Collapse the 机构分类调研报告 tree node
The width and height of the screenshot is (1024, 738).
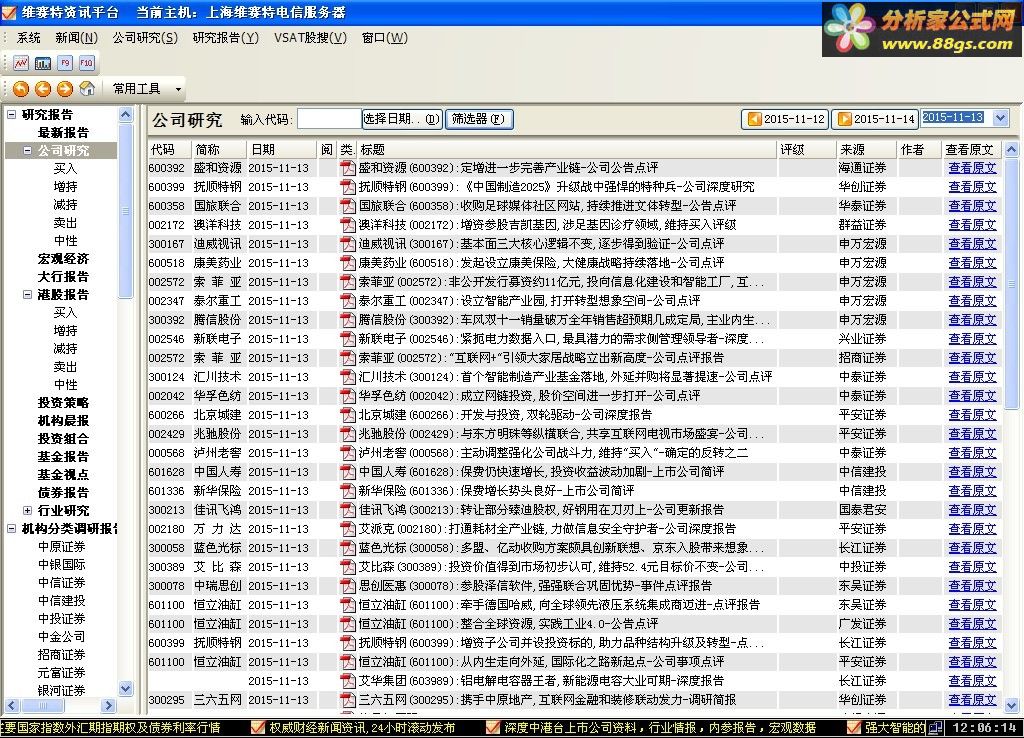click(12, 528)
